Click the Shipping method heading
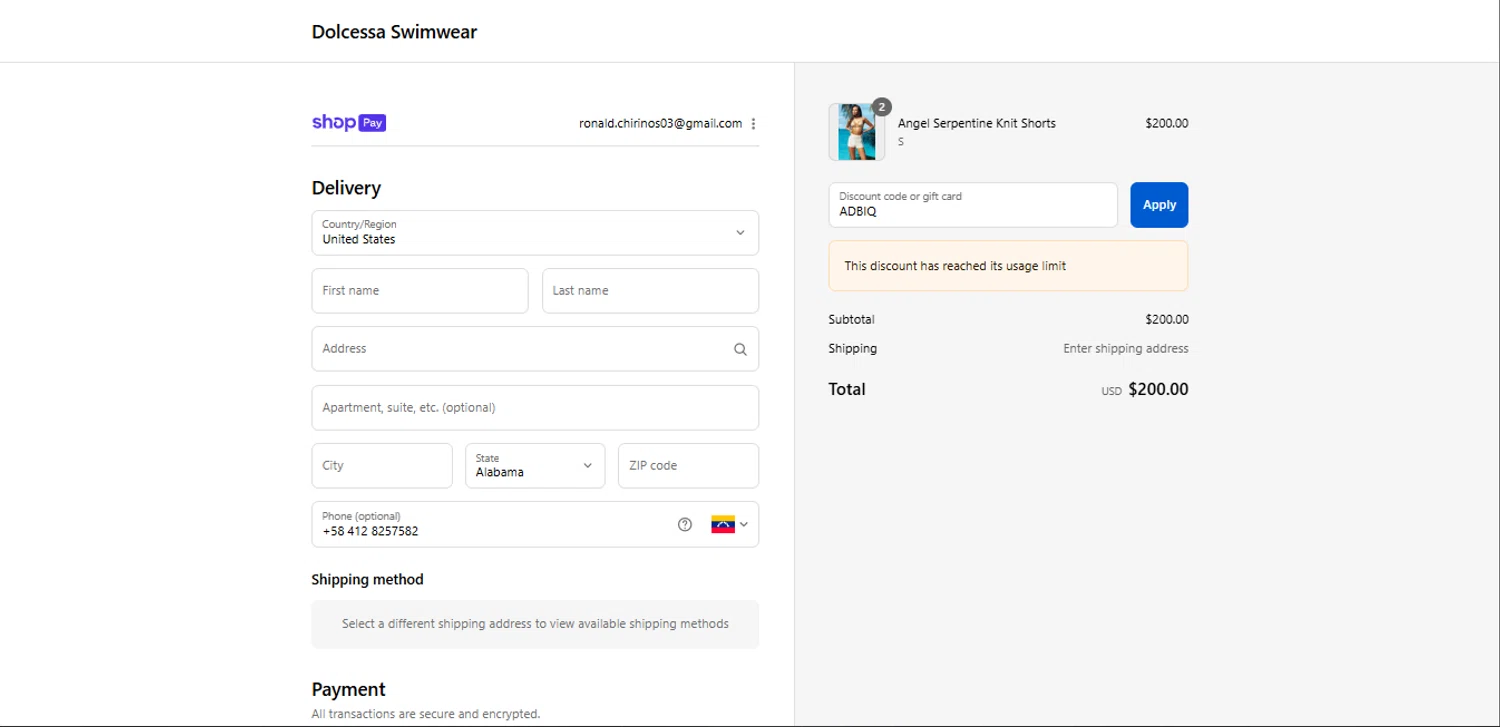1500x727 pixels. click(367, 580)
